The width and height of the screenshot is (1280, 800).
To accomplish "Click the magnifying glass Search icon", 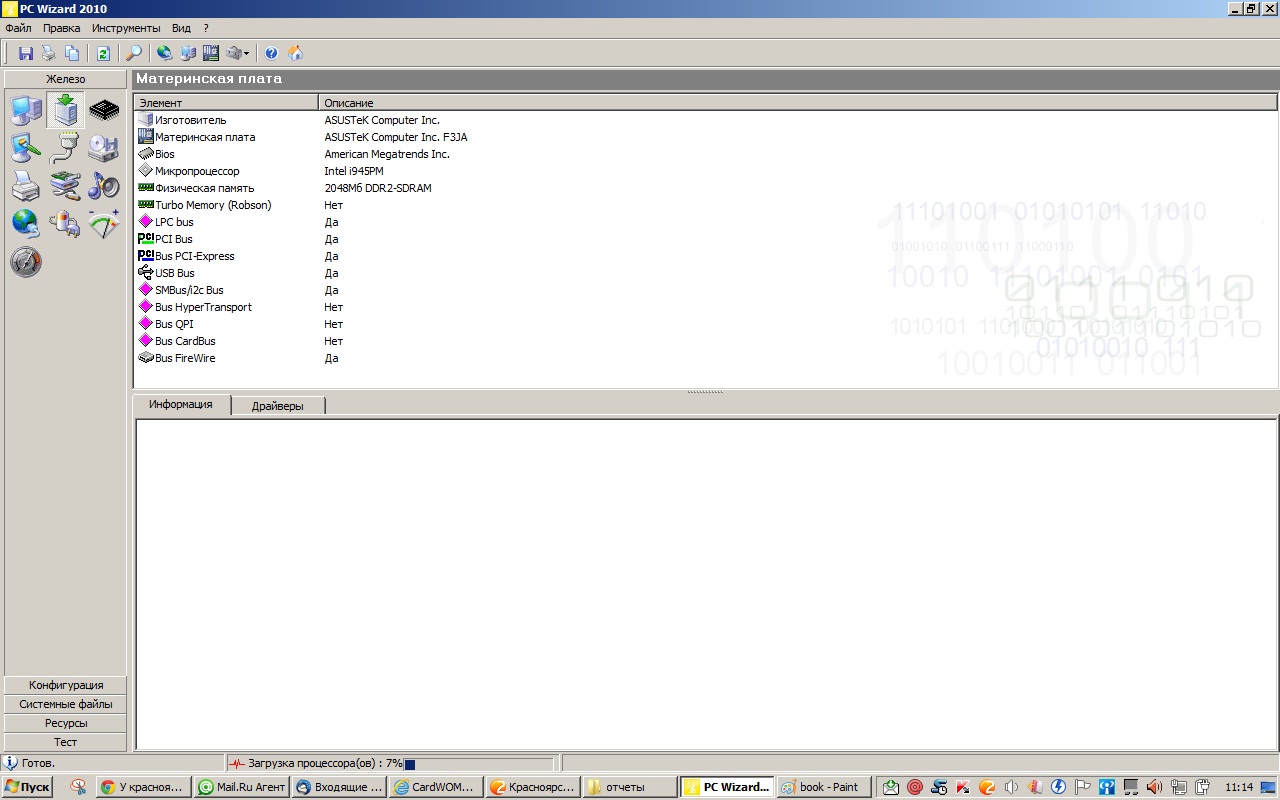I will (x=134, y=53).
